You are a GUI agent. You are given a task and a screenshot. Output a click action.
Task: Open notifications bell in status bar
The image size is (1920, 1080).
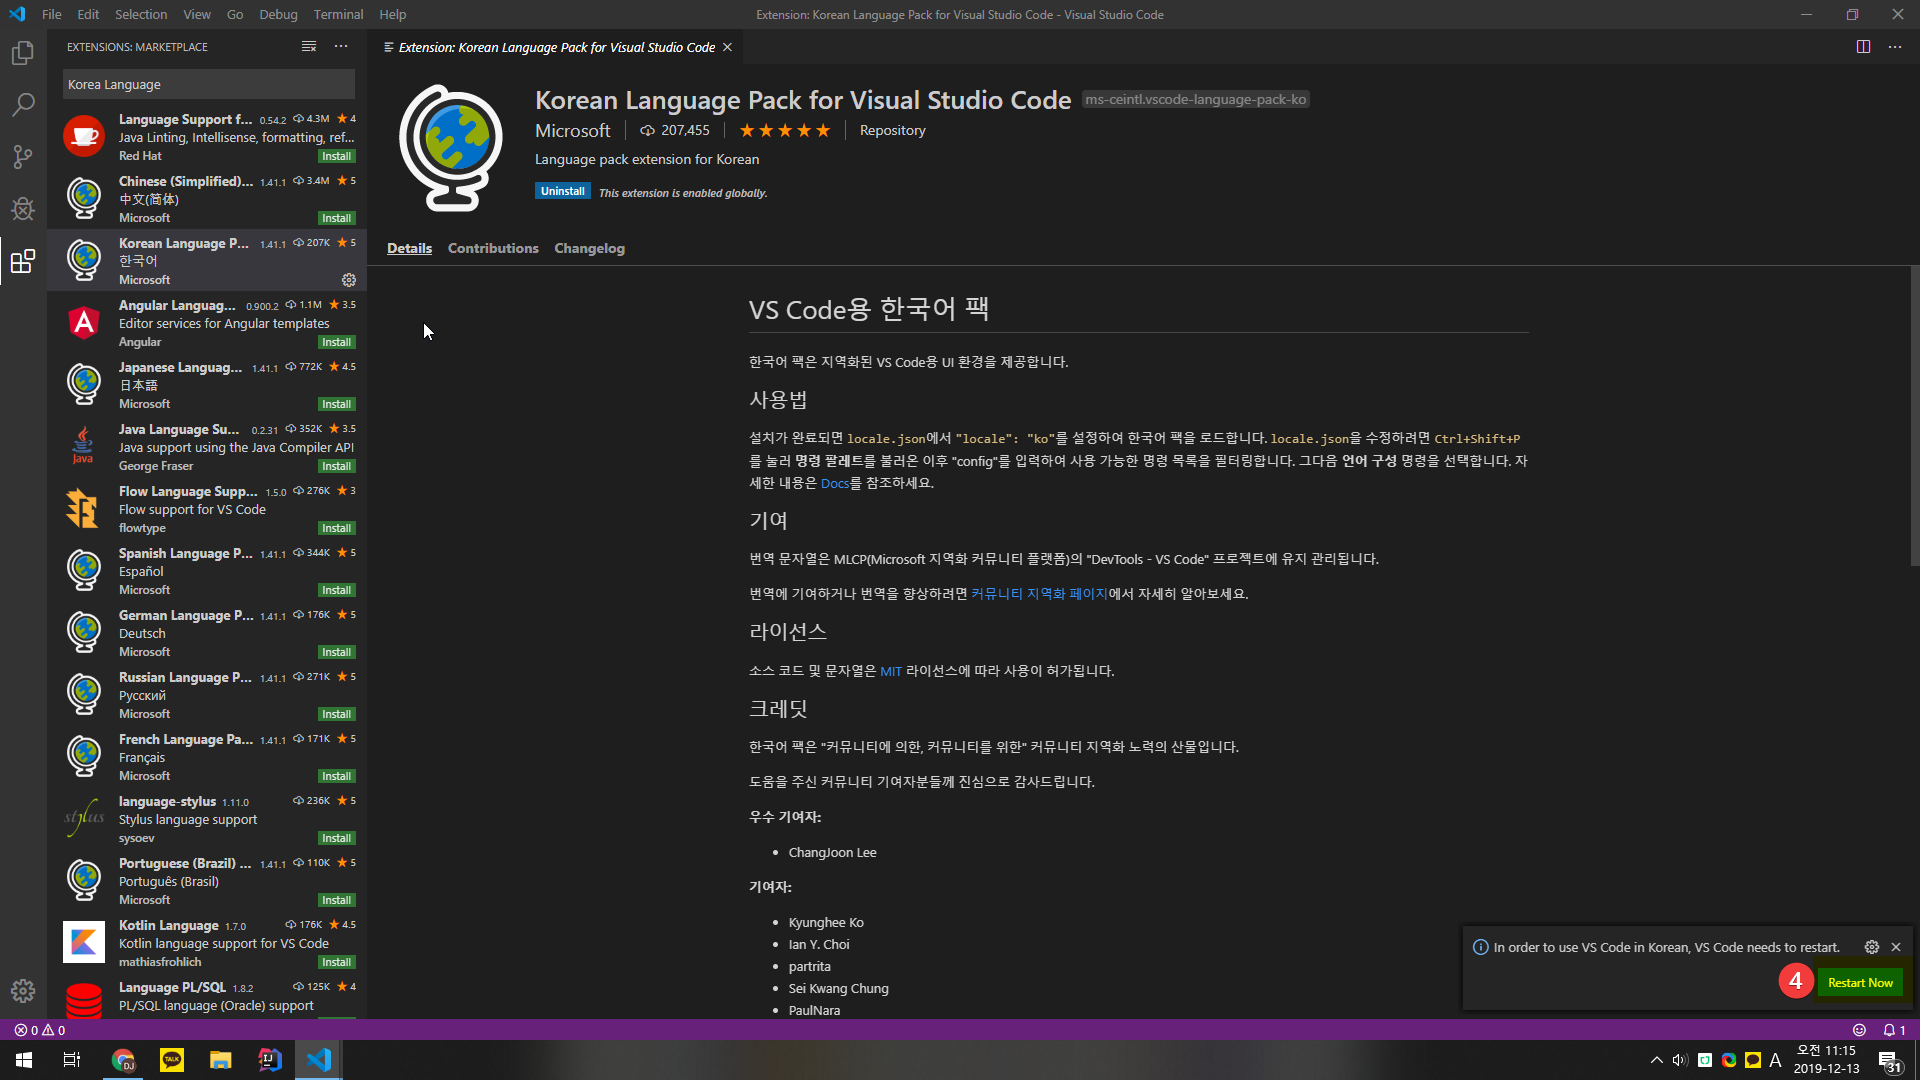tap(1889, 1030)
